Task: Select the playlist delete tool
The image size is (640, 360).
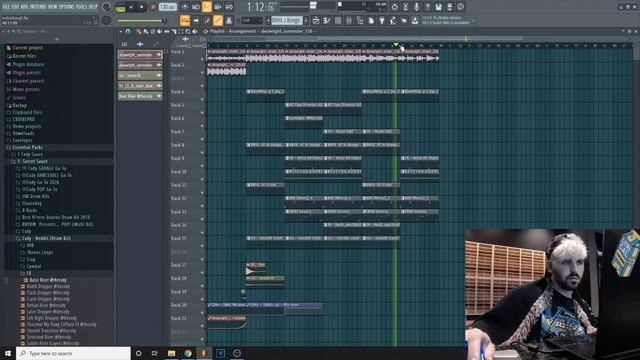Action: tap(153, 31)
